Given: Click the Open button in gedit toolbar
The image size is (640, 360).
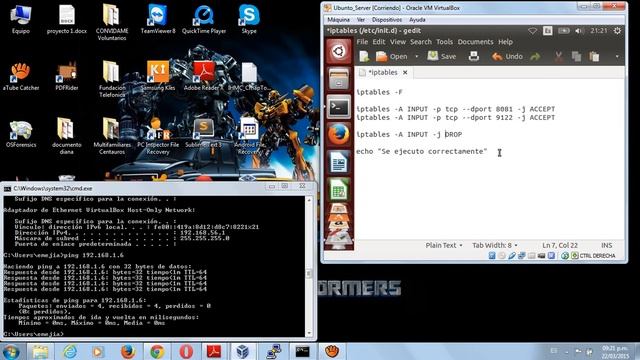Looking at the screenshot, I should [x=391, y=56].
